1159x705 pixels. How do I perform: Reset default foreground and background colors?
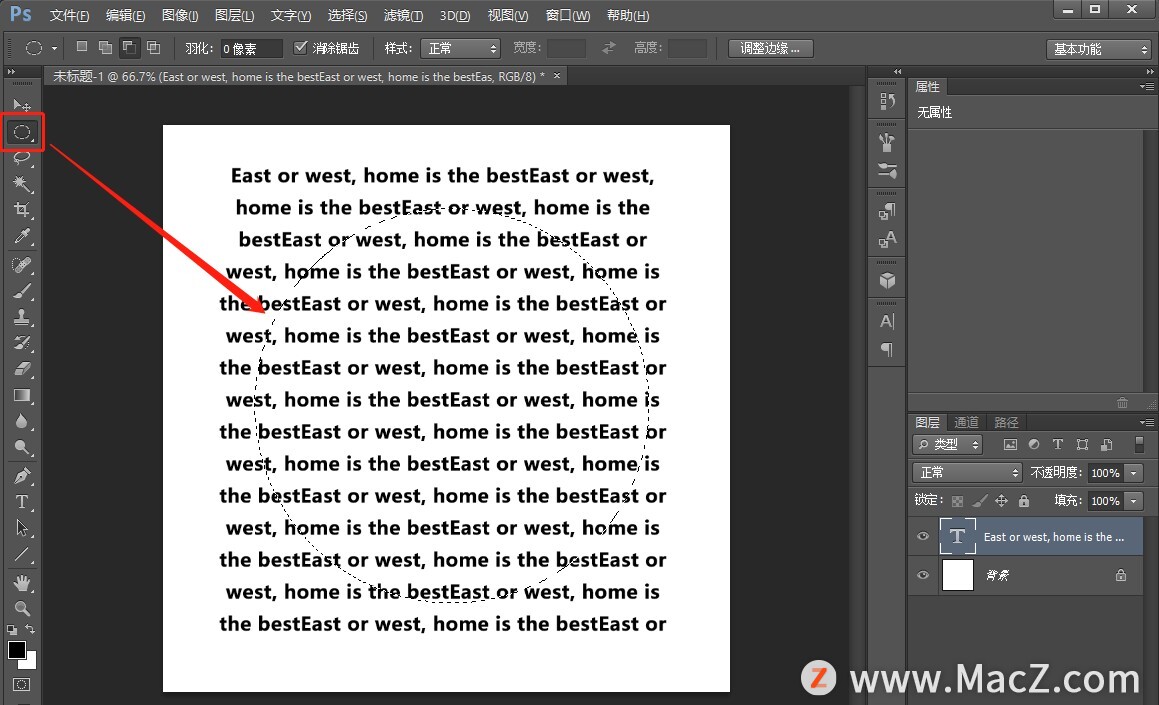[12, 630]
